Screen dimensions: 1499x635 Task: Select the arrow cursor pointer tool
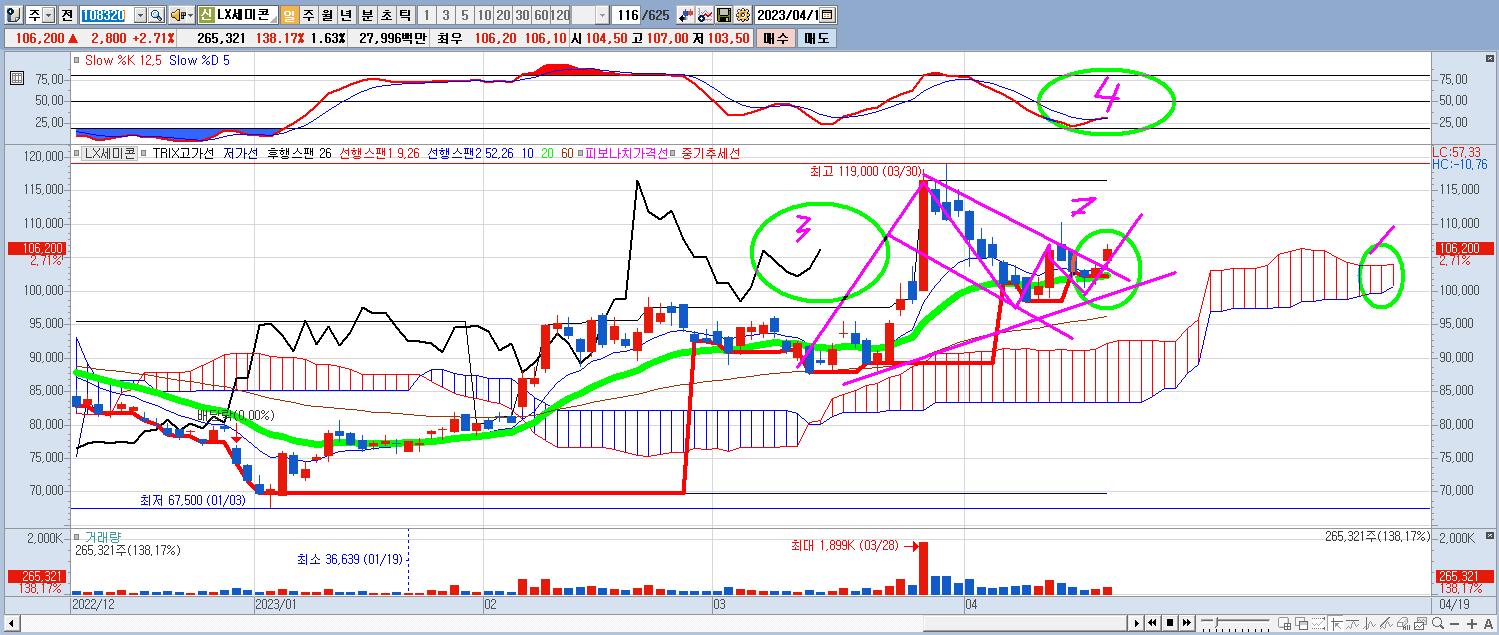[x=1336, y=623]
